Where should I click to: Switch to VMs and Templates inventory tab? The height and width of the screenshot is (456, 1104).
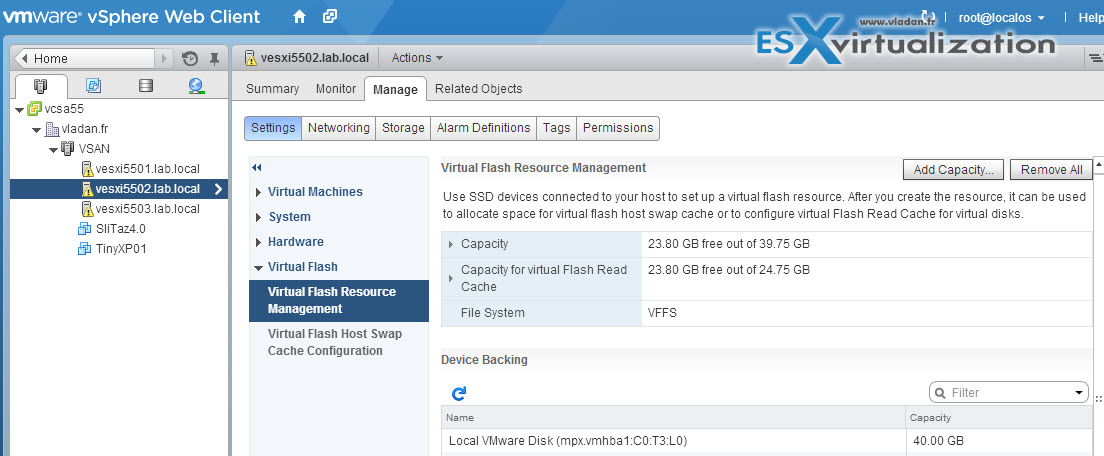[93, 86]
